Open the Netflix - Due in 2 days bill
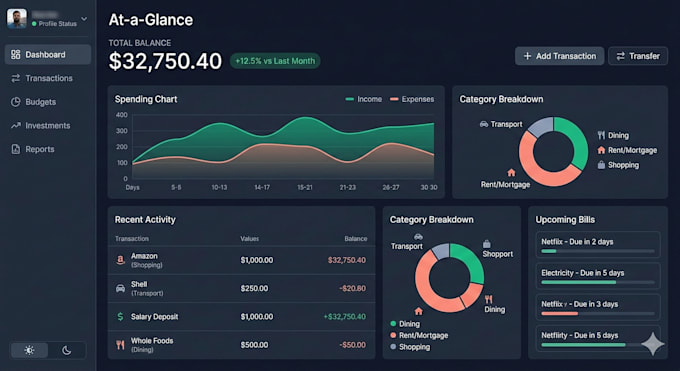Image resolution: width=680 pixels, height=371 pixels. [x=598, y=245]
